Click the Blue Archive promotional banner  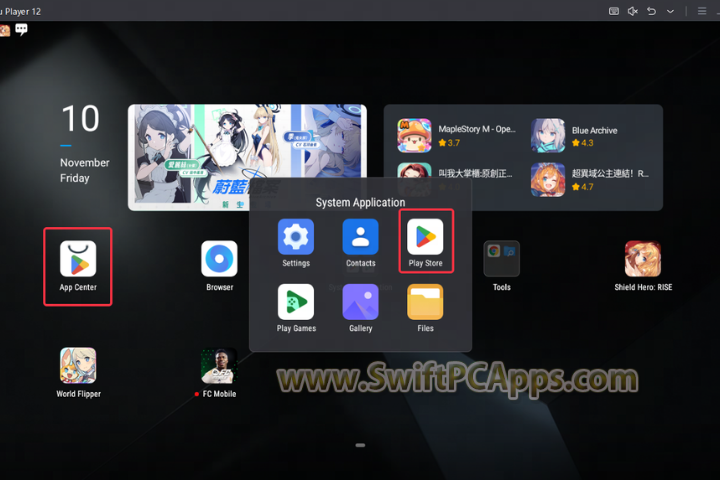247,157
